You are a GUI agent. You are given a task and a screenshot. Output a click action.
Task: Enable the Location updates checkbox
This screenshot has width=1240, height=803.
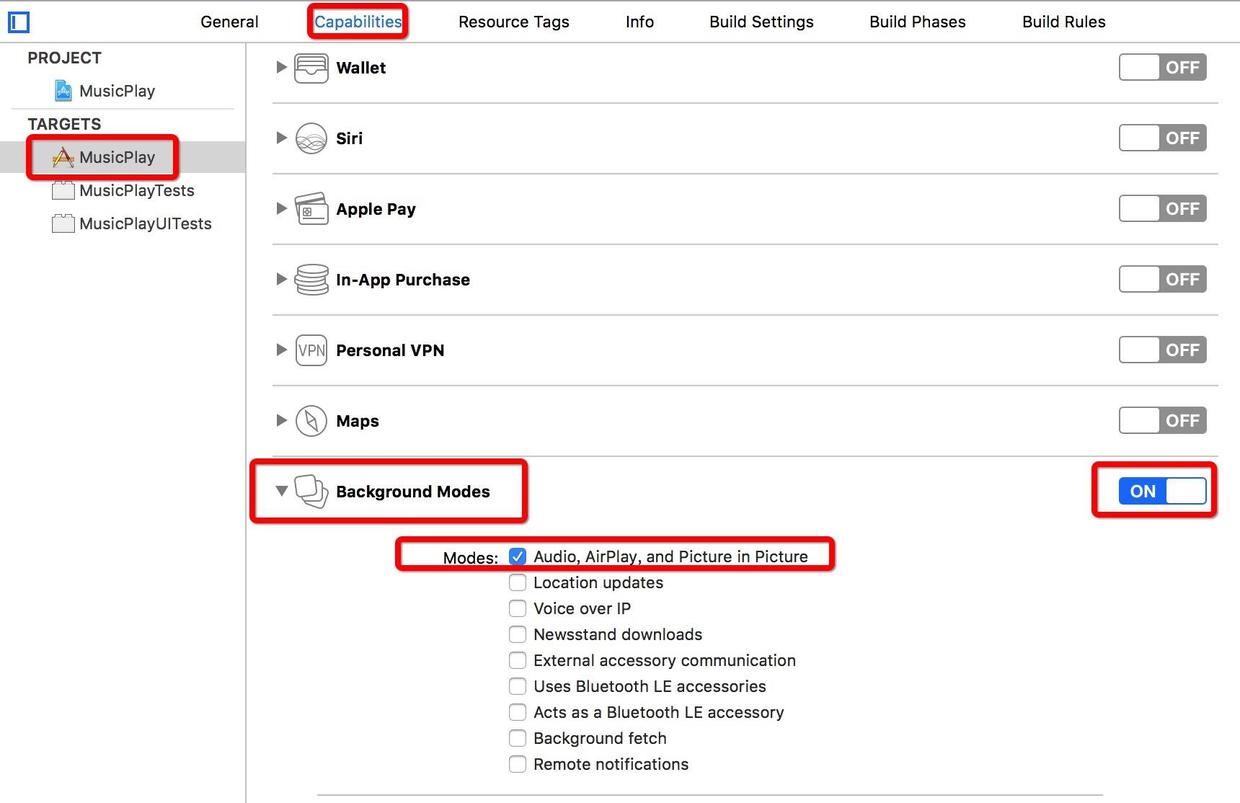[x=517, y=583]
